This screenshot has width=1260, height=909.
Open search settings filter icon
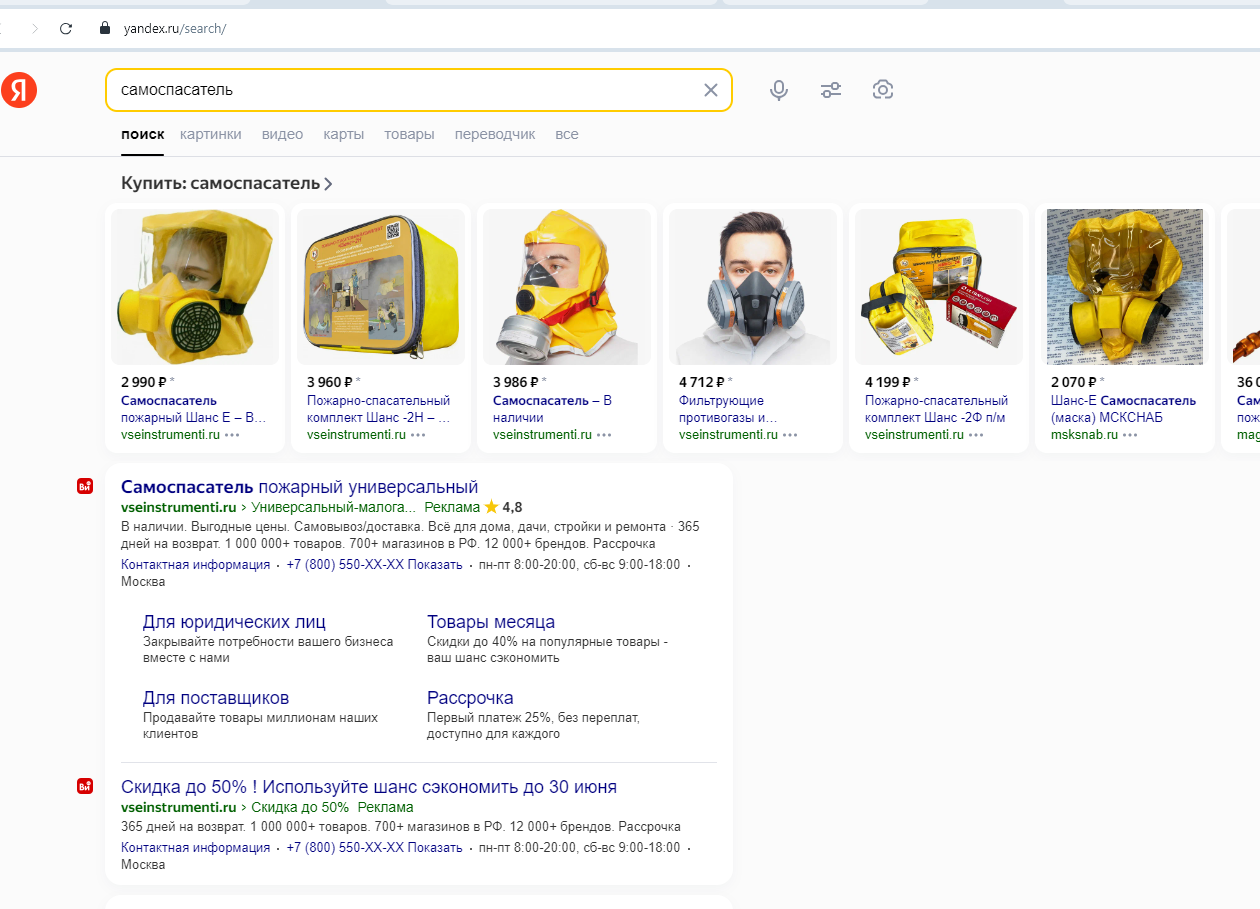pyautogui.click(x=831, y=90)
